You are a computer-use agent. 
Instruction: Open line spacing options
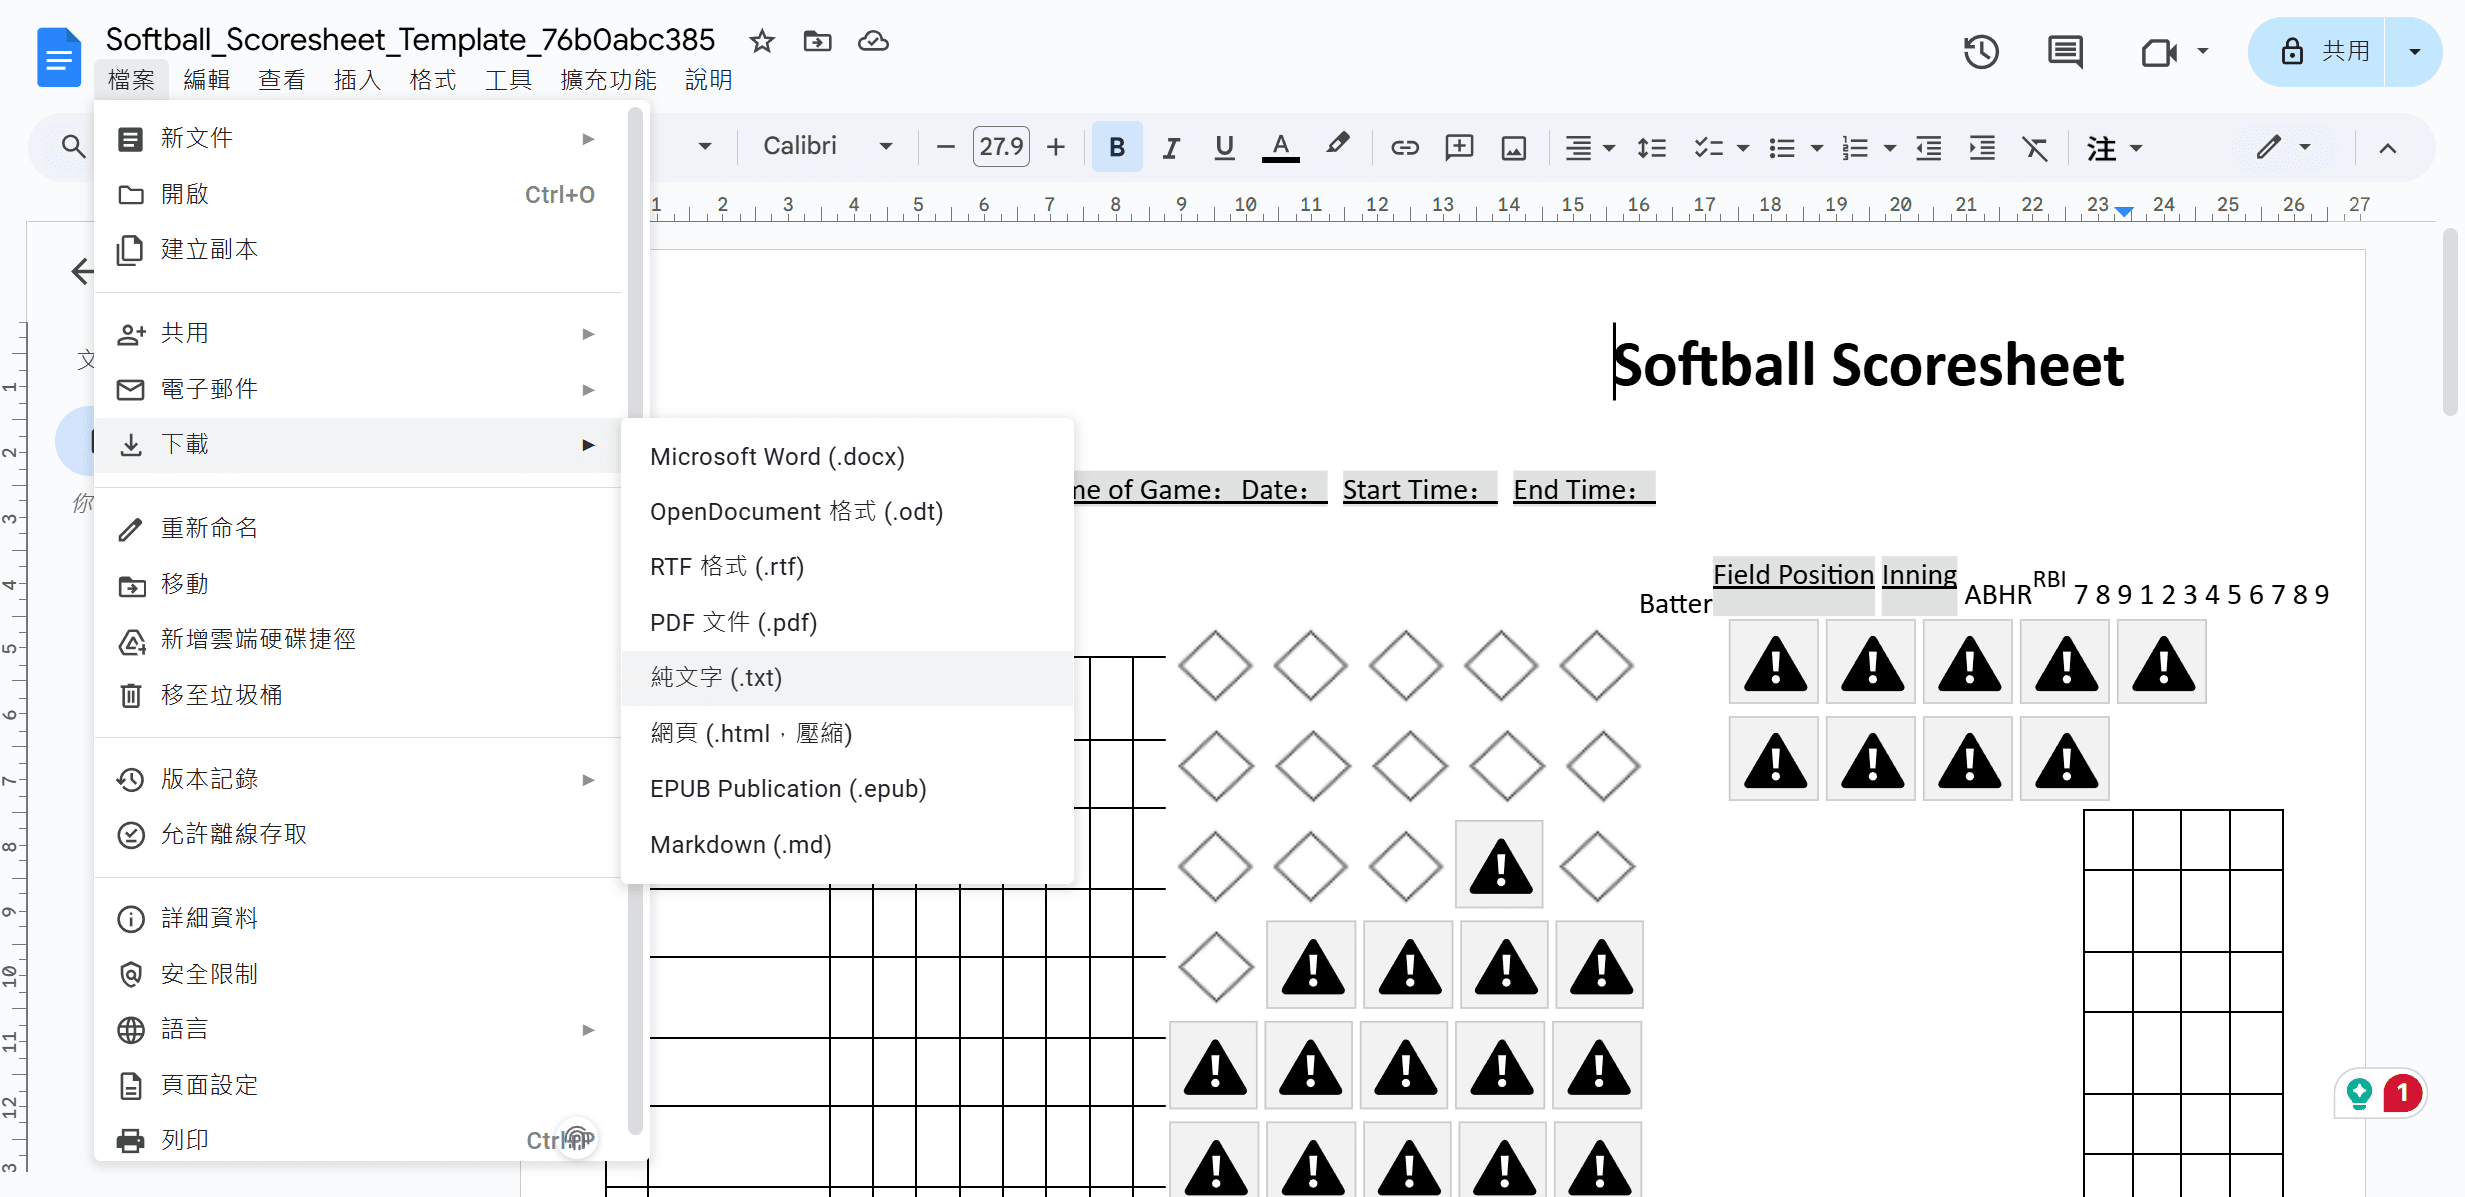[x=1651, y=147]
